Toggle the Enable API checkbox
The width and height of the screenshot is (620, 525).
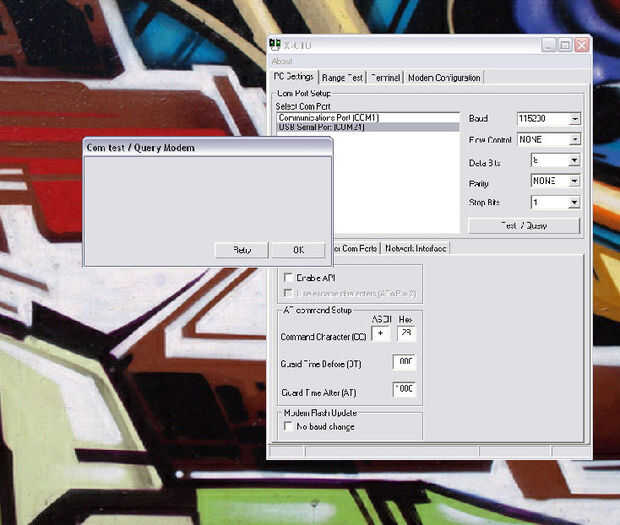point(288,278)
